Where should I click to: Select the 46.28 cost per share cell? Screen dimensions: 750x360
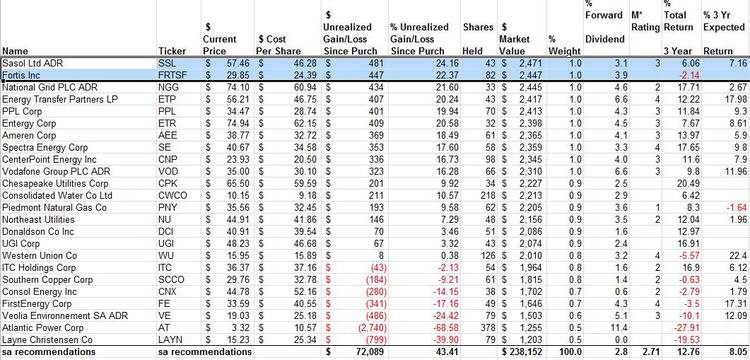point(289,63)
